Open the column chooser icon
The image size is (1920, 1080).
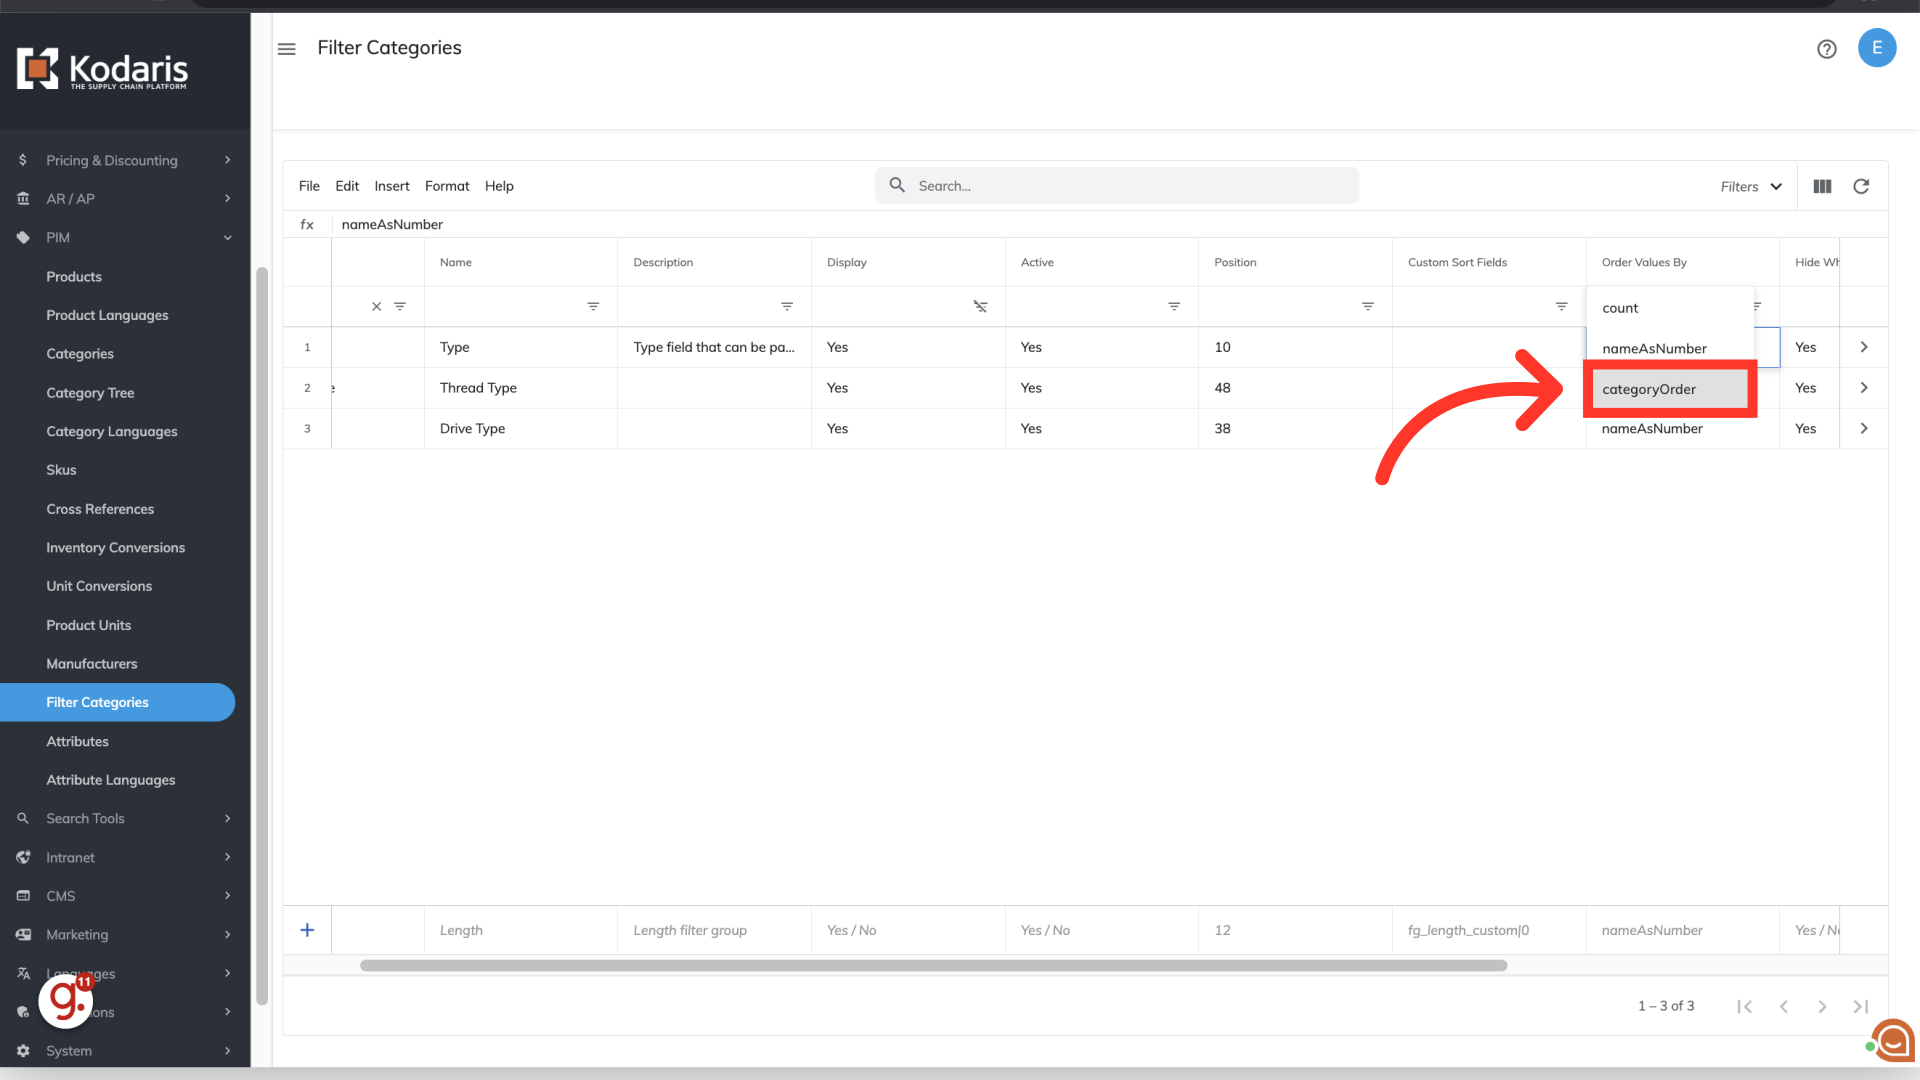pyautogui.click(x=1822, y=187)
